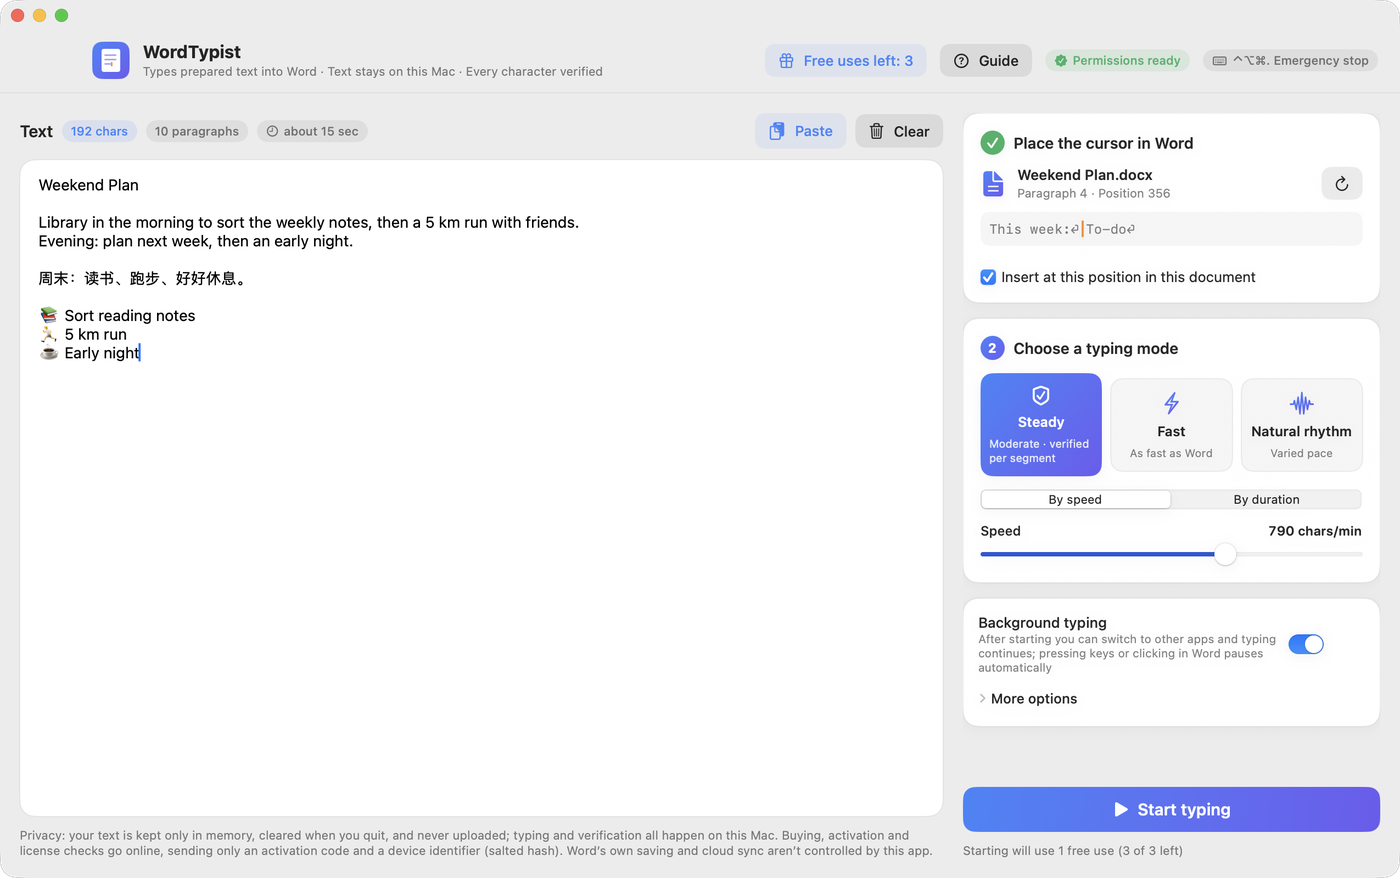This screenshot has width=1400, height=878.
Task: Click the coffee emoji before Early night
Action: tap(48, 353)
